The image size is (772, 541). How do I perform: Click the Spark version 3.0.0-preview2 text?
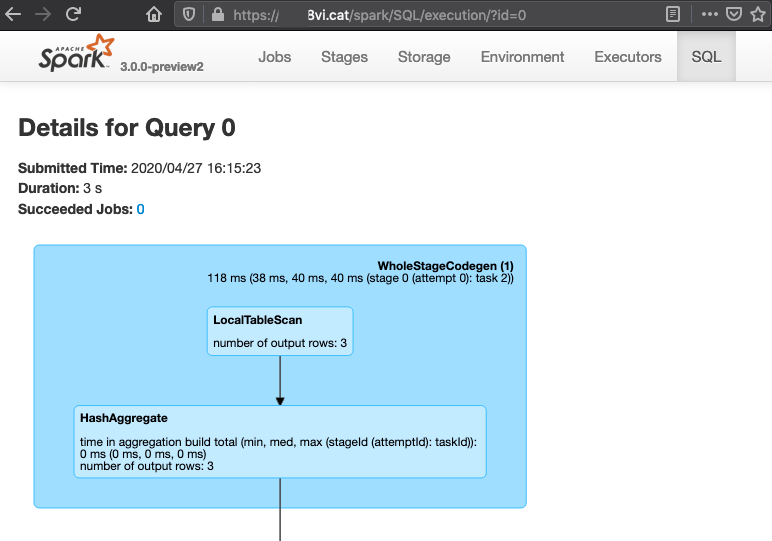[x=162, y=66]
